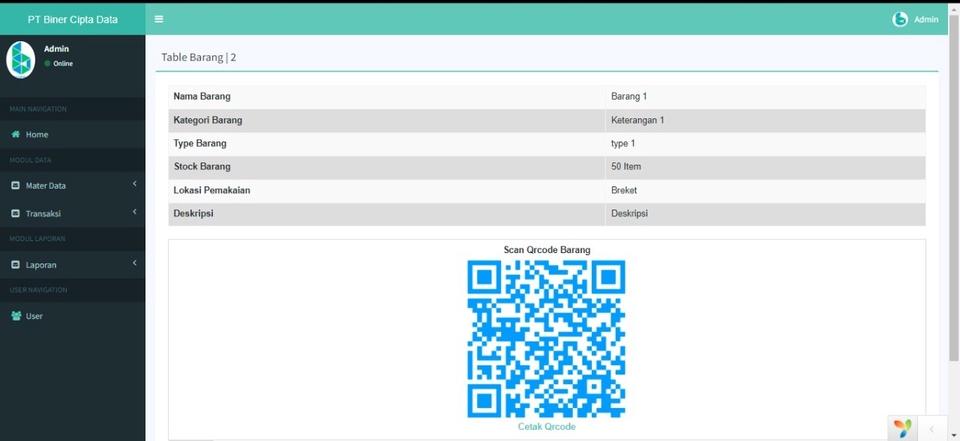
Task: Click the Admin avatar in top bar
Action: coord(899,20)
